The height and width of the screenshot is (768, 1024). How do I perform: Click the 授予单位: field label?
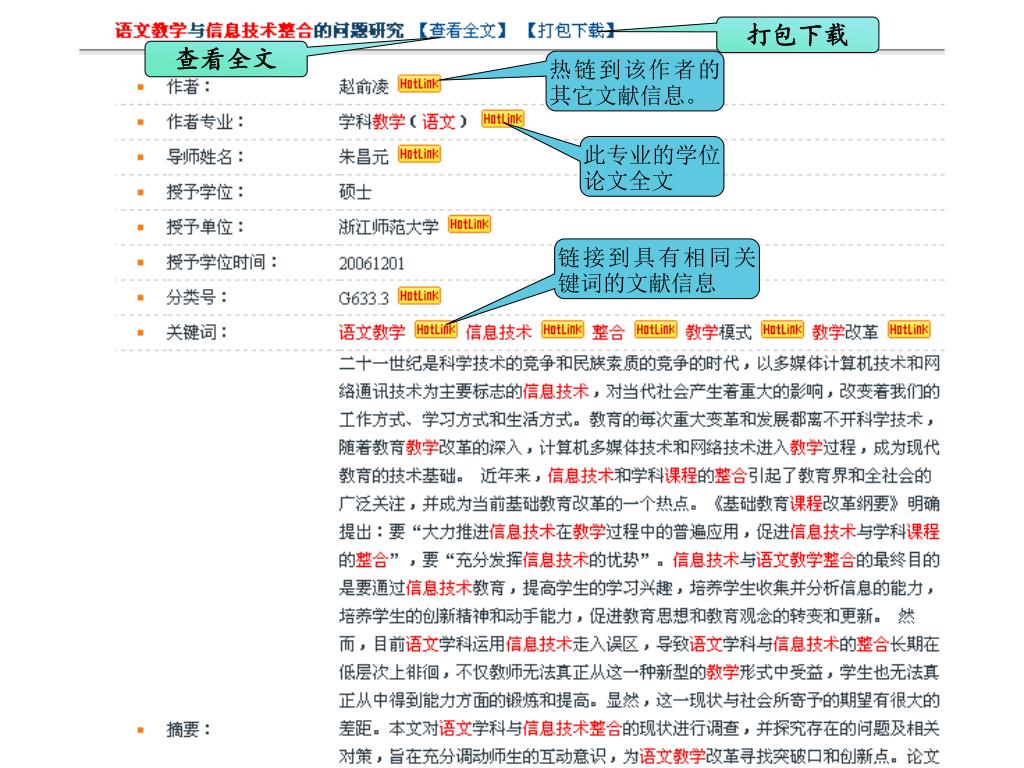click(205, 227)
